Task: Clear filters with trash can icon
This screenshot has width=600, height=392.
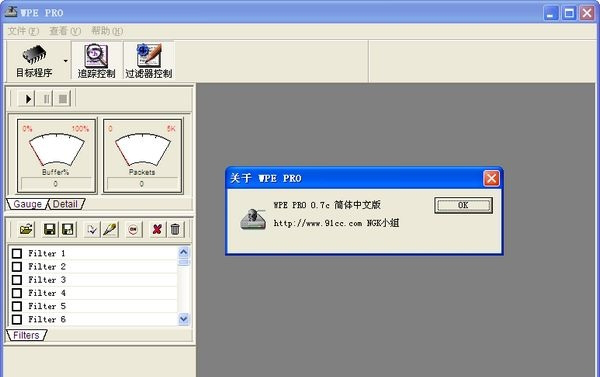Action: click(175, 229)
